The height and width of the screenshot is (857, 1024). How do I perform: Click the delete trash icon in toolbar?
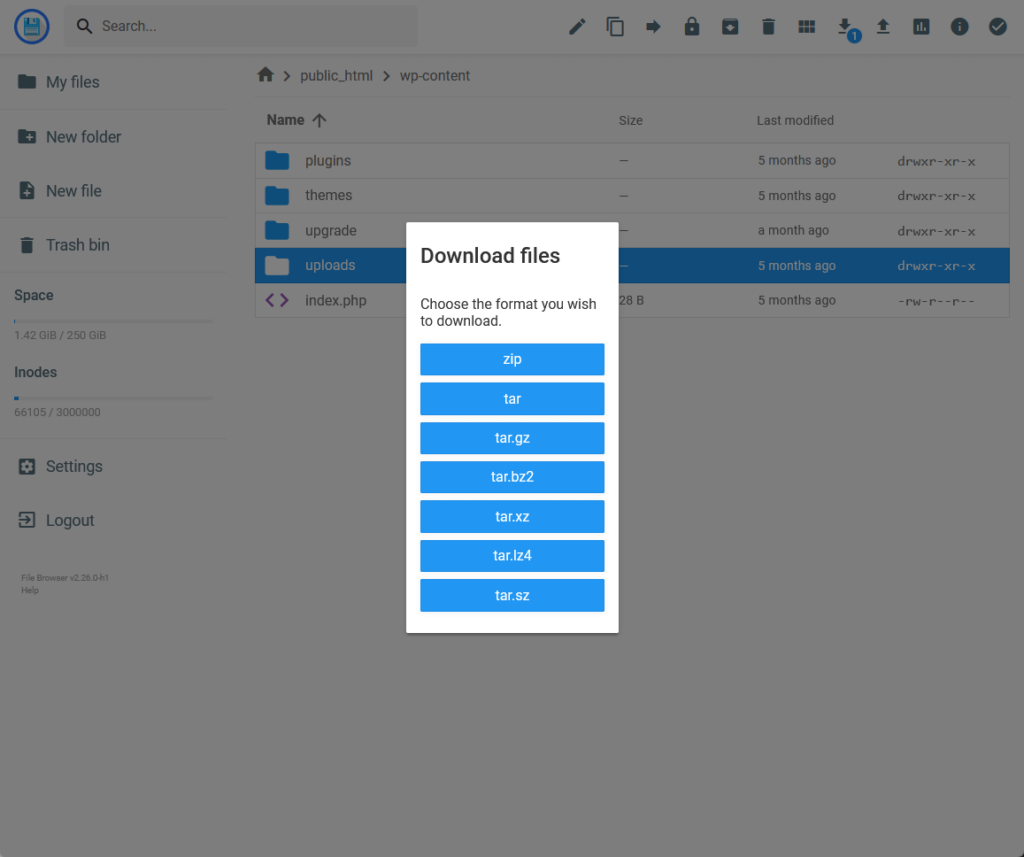click(769, 27)
